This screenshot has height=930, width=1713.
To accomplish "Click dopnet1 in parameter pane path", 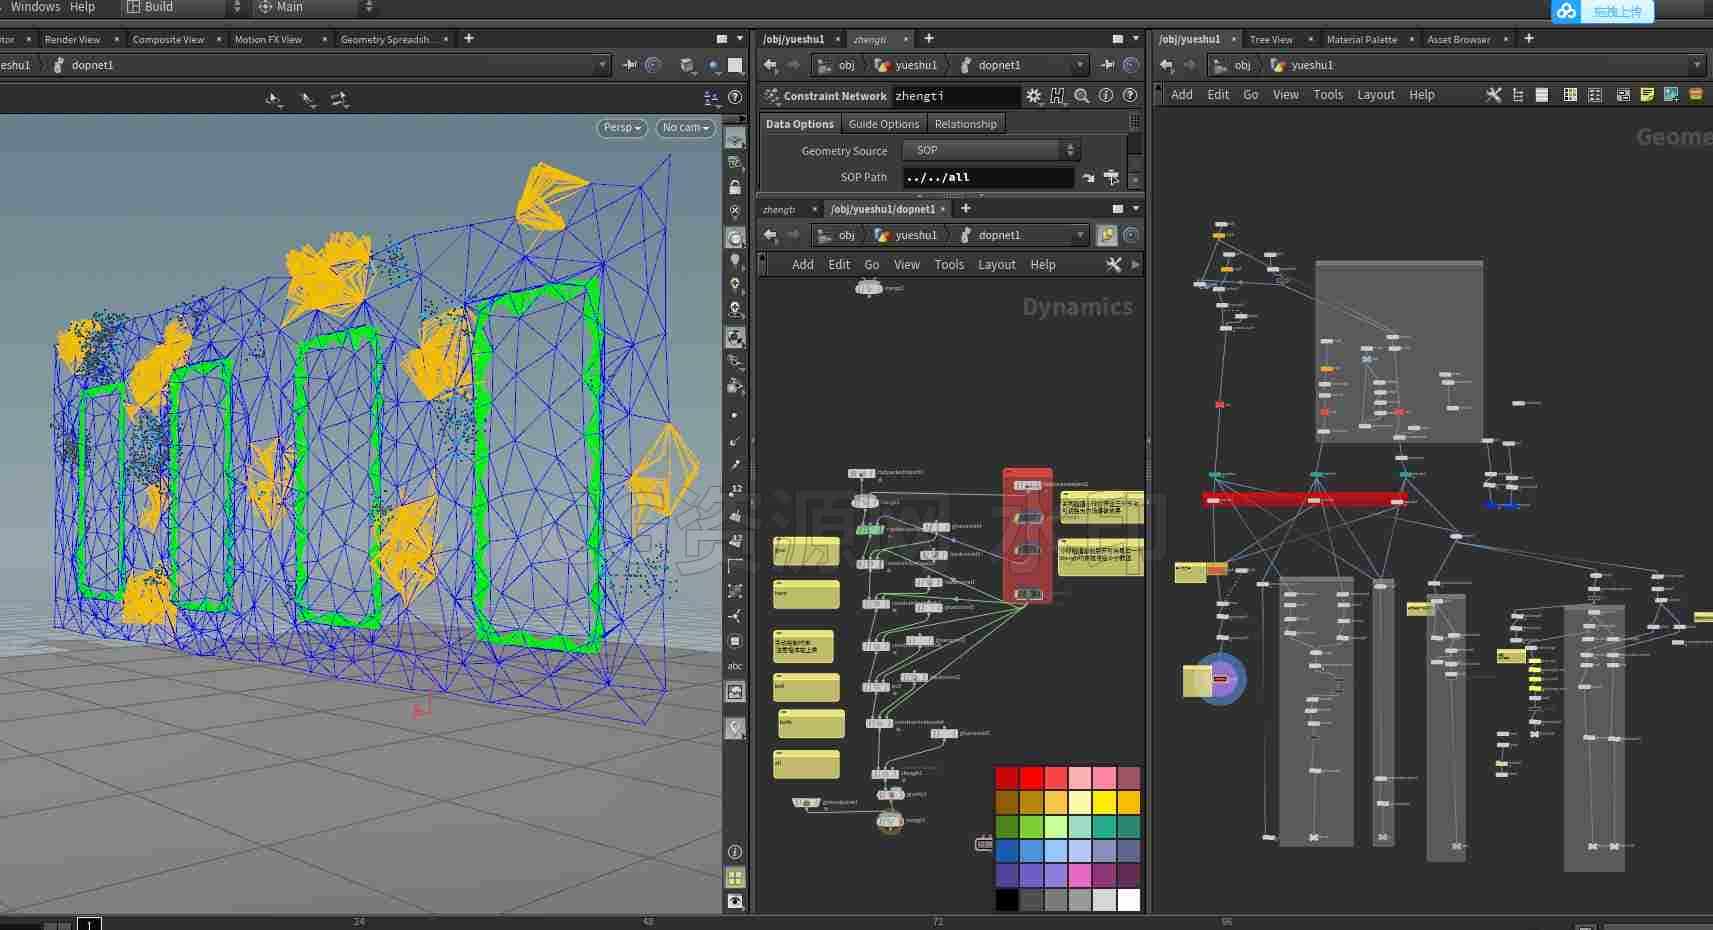I will tap(999, 65).
